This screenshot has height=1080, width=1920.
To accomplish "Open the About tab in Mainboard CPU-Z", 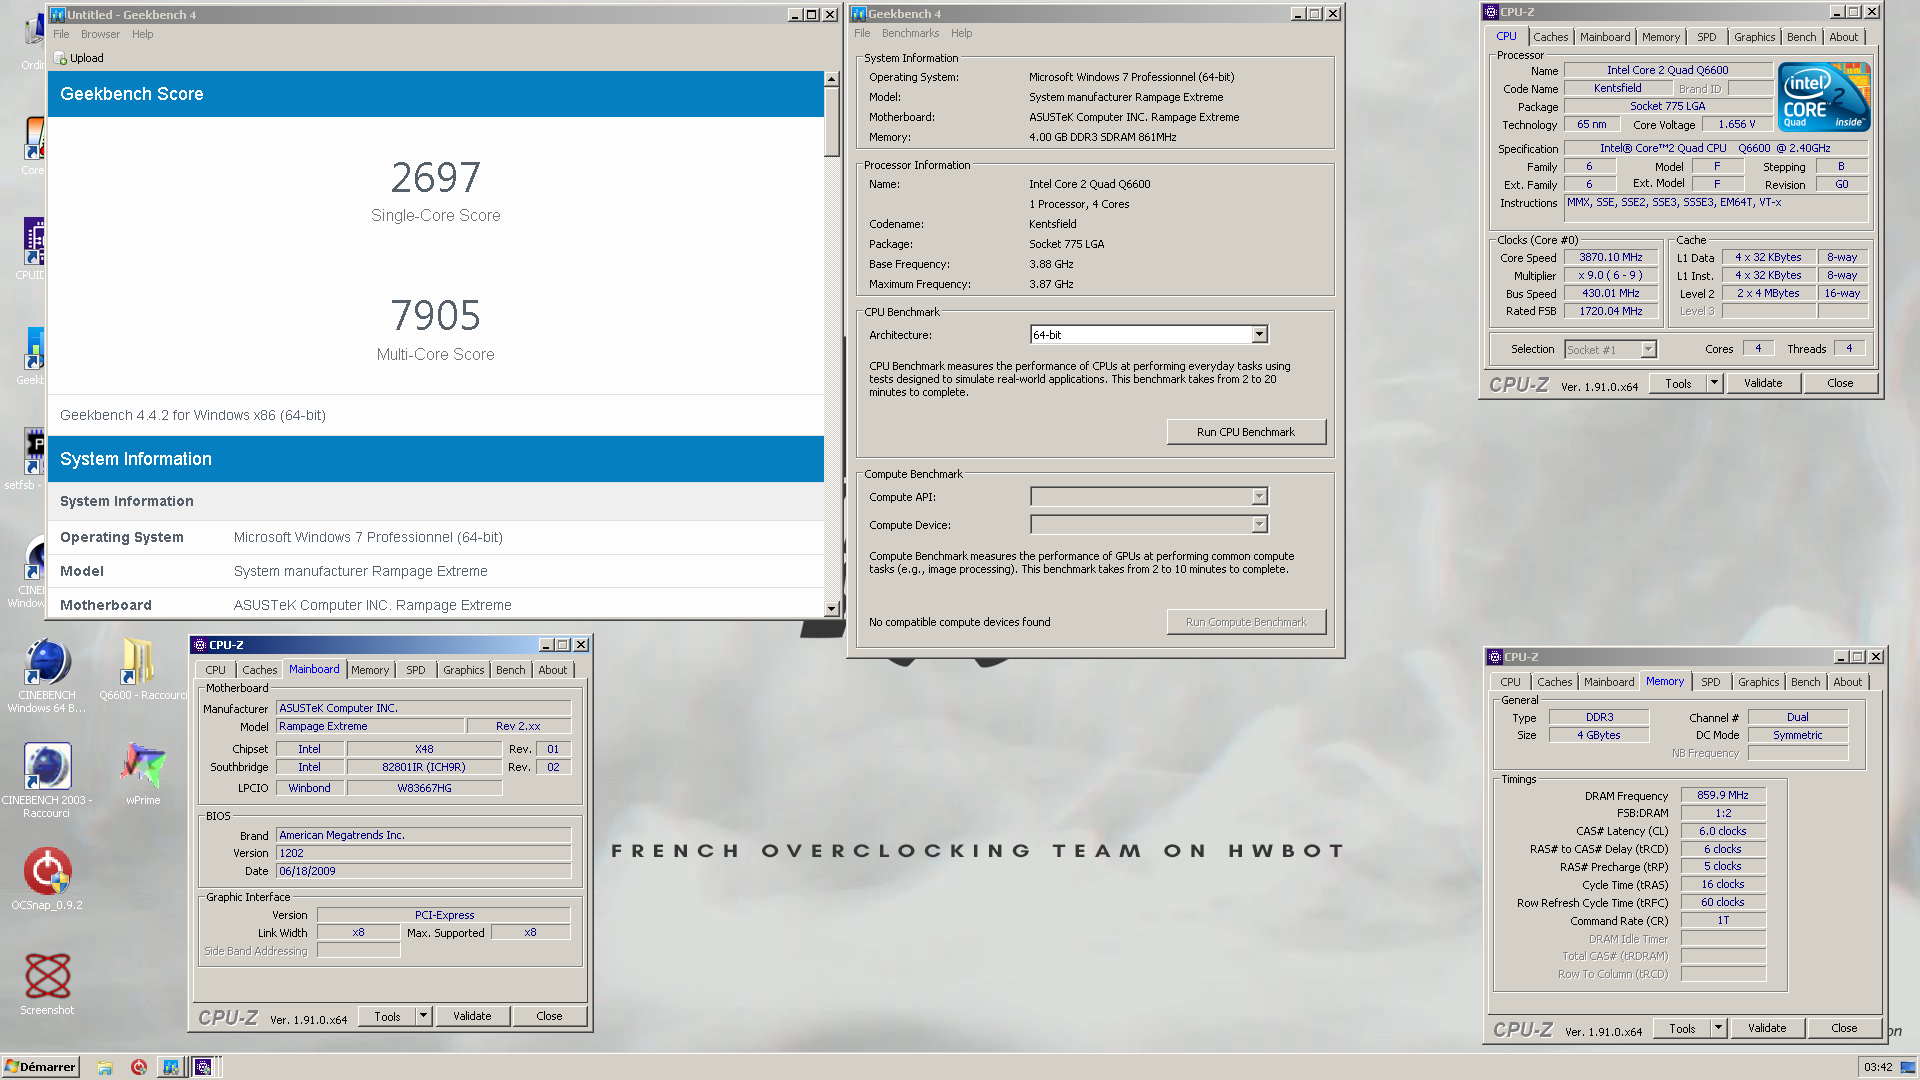I will [552, 670].
